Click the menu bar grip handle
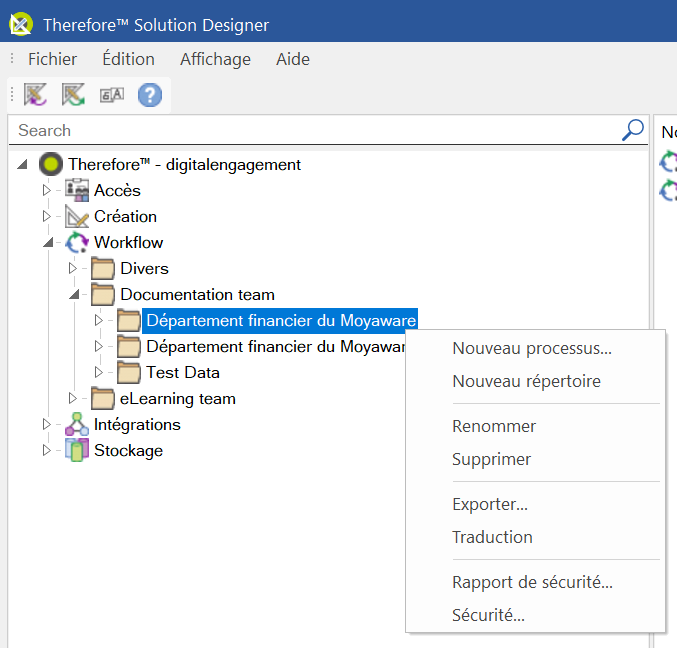This screenshot has width=677, height=648. (x=12, y=58)
